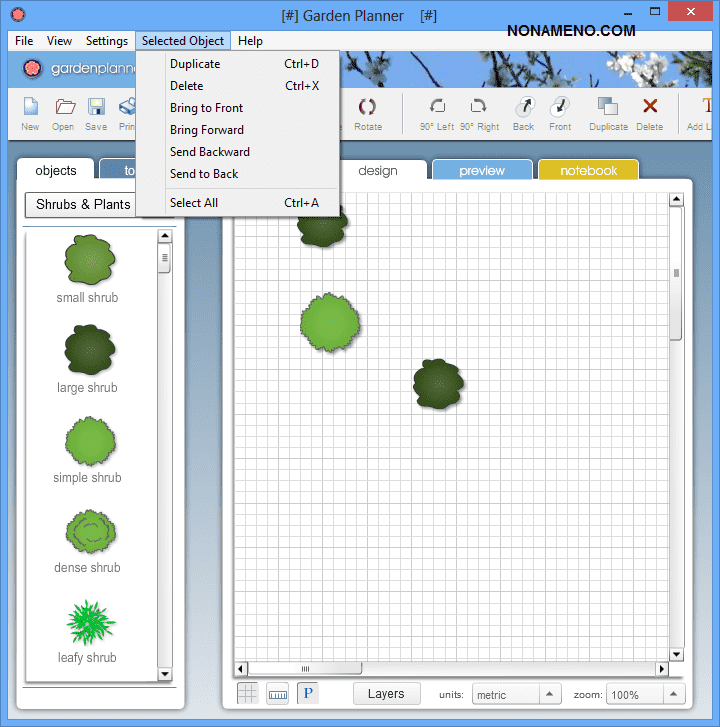Toggle the grid display button

pos(247,693)
